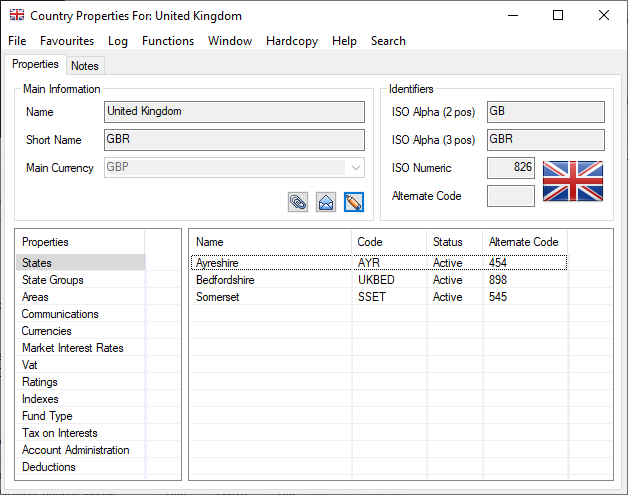628x495 pixels.
Task: Click the ISO Numeric field
Action: click(x=510, y=168)
